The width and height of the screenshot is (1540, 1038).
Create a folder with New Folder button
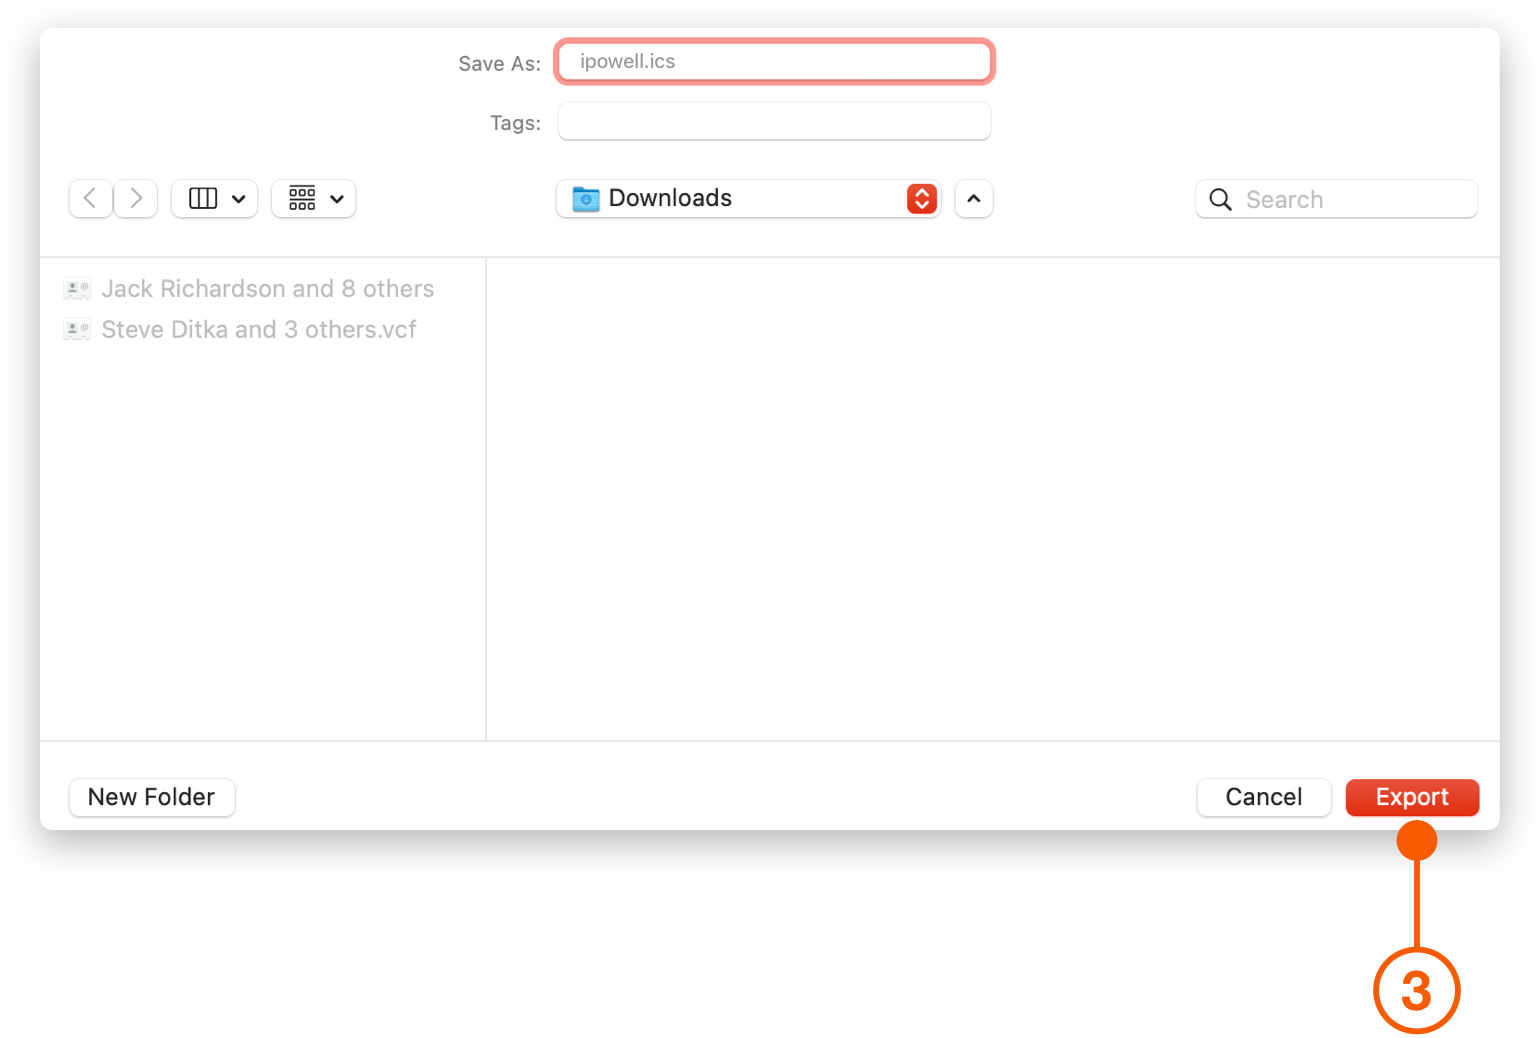[x=152, y=797]
